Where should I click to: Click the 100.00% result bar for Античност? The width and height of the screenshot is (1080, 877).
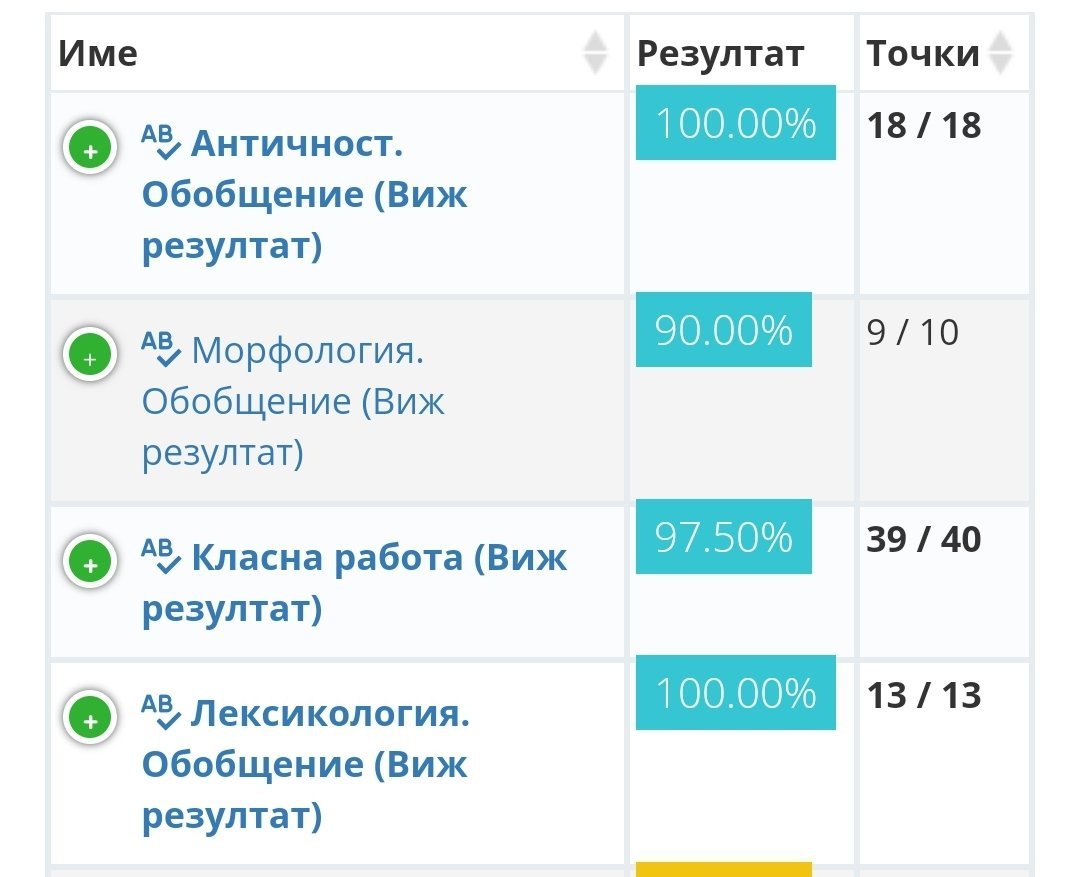tap(735, 123)
